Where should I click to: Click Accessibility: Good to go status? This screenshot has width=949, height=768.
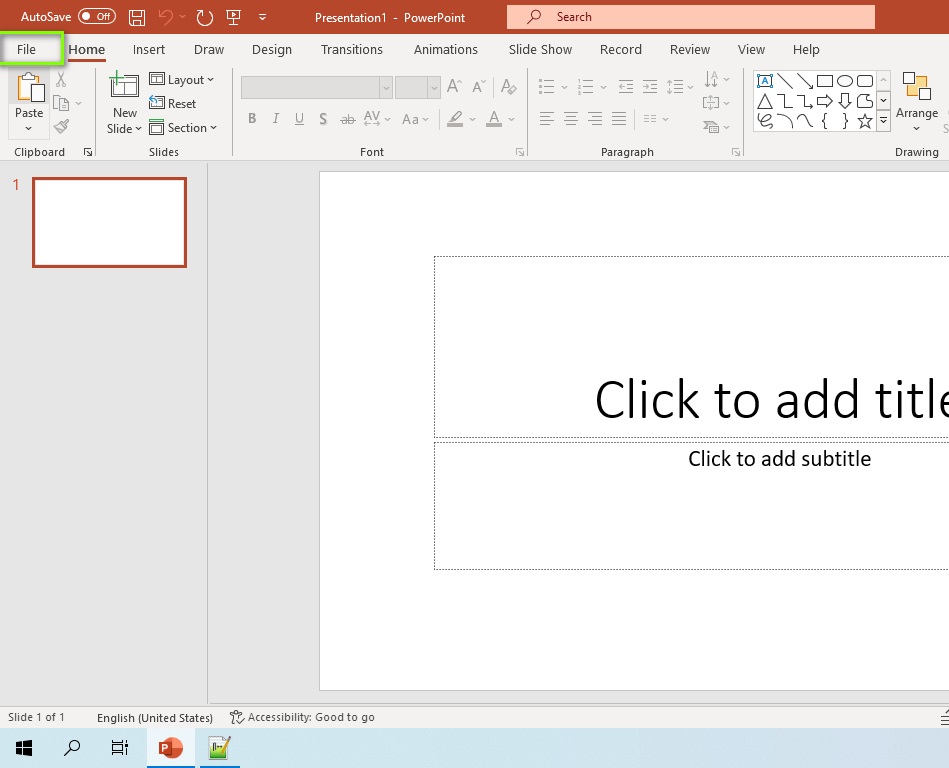tap(302, 717)
